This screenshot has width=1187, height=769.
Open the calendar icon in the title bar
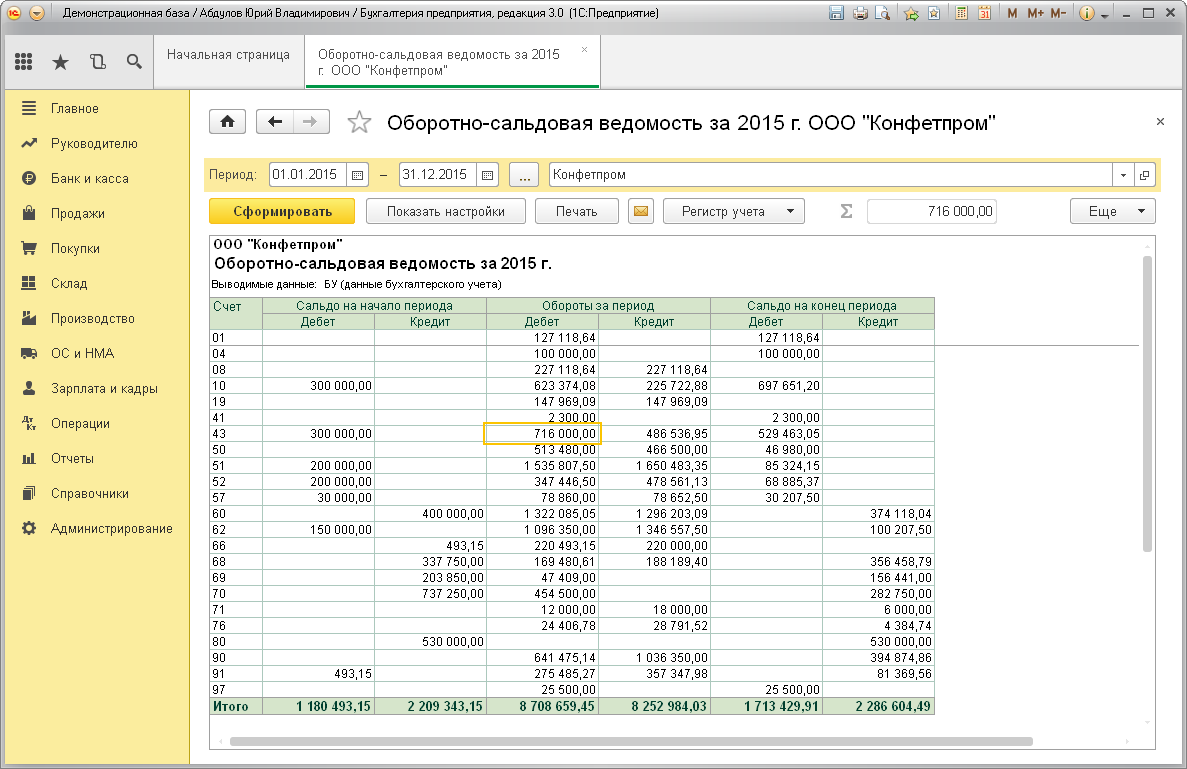click(x=984, y=14)
